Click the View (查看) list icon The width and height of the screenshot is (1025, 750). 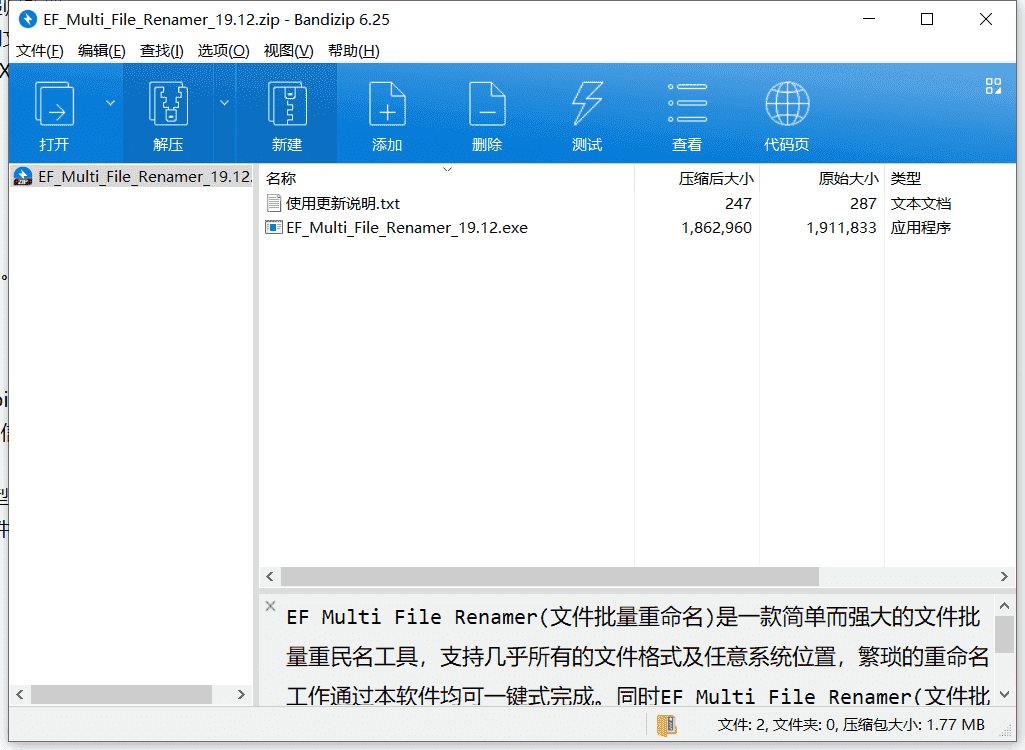click(x=687, y=103)
